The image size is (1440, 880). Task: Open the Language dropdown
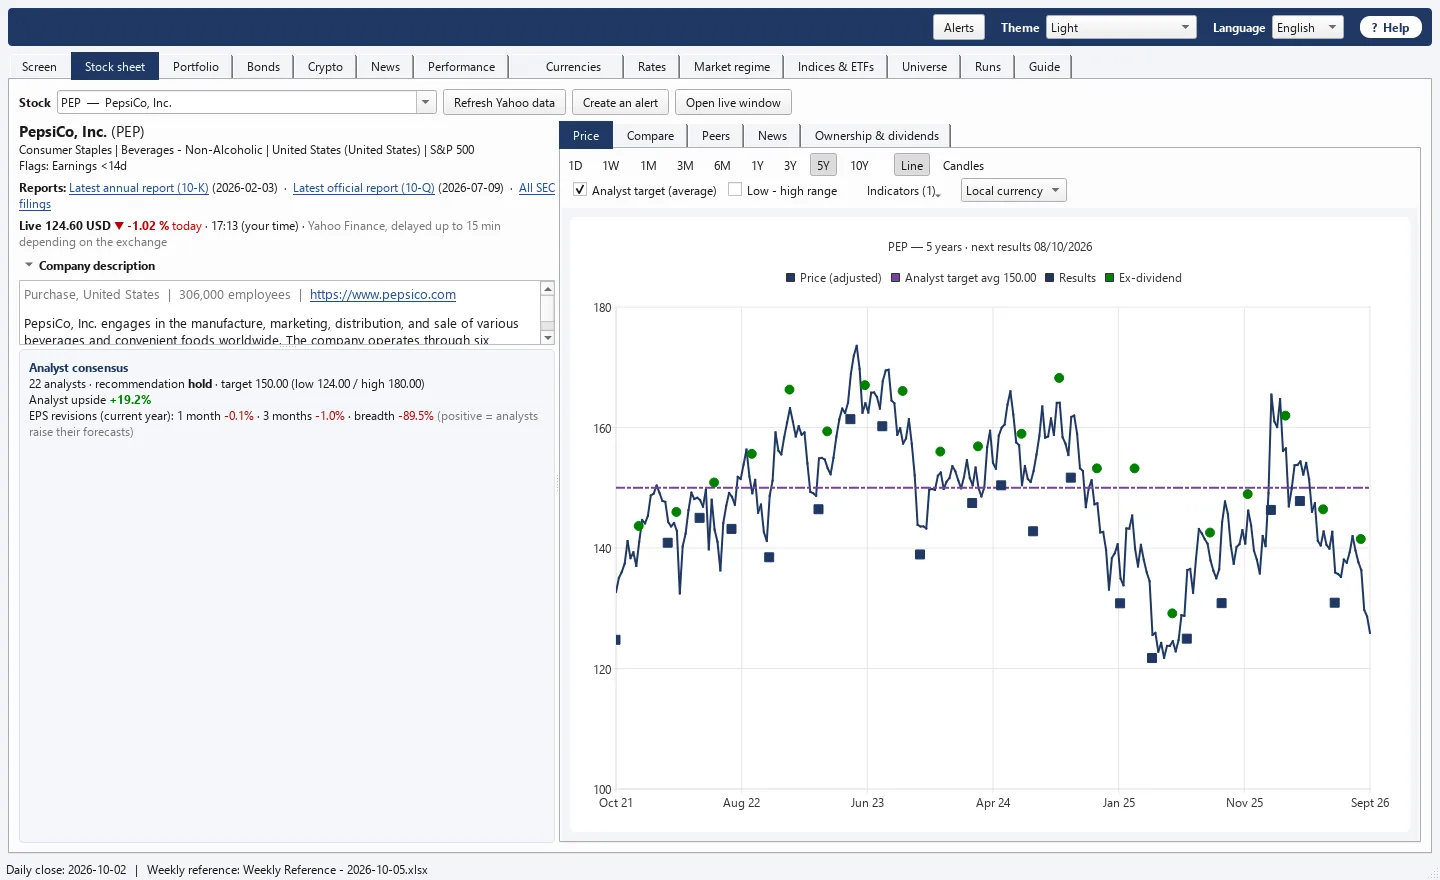[x=1307, y=28]
